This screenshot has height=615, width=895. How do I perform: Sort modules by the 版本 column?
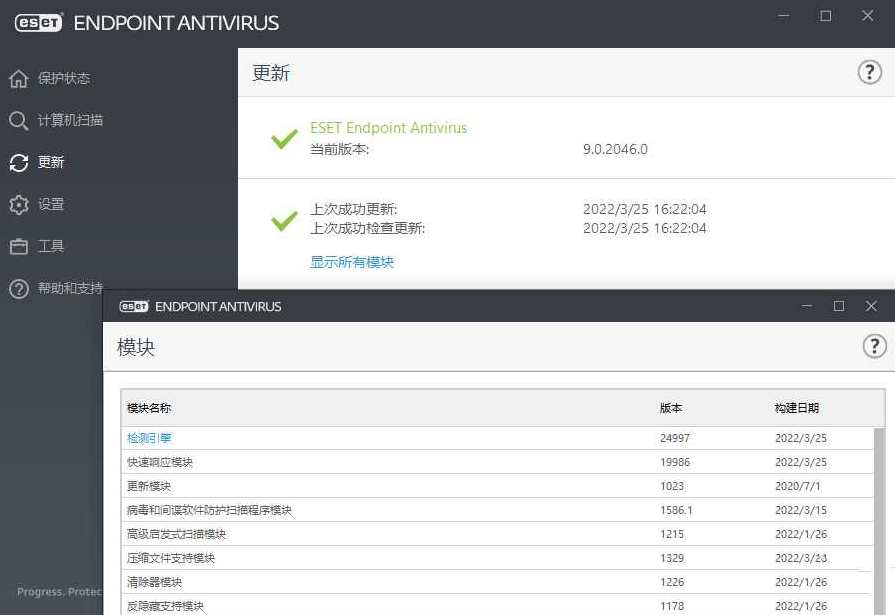670,408
